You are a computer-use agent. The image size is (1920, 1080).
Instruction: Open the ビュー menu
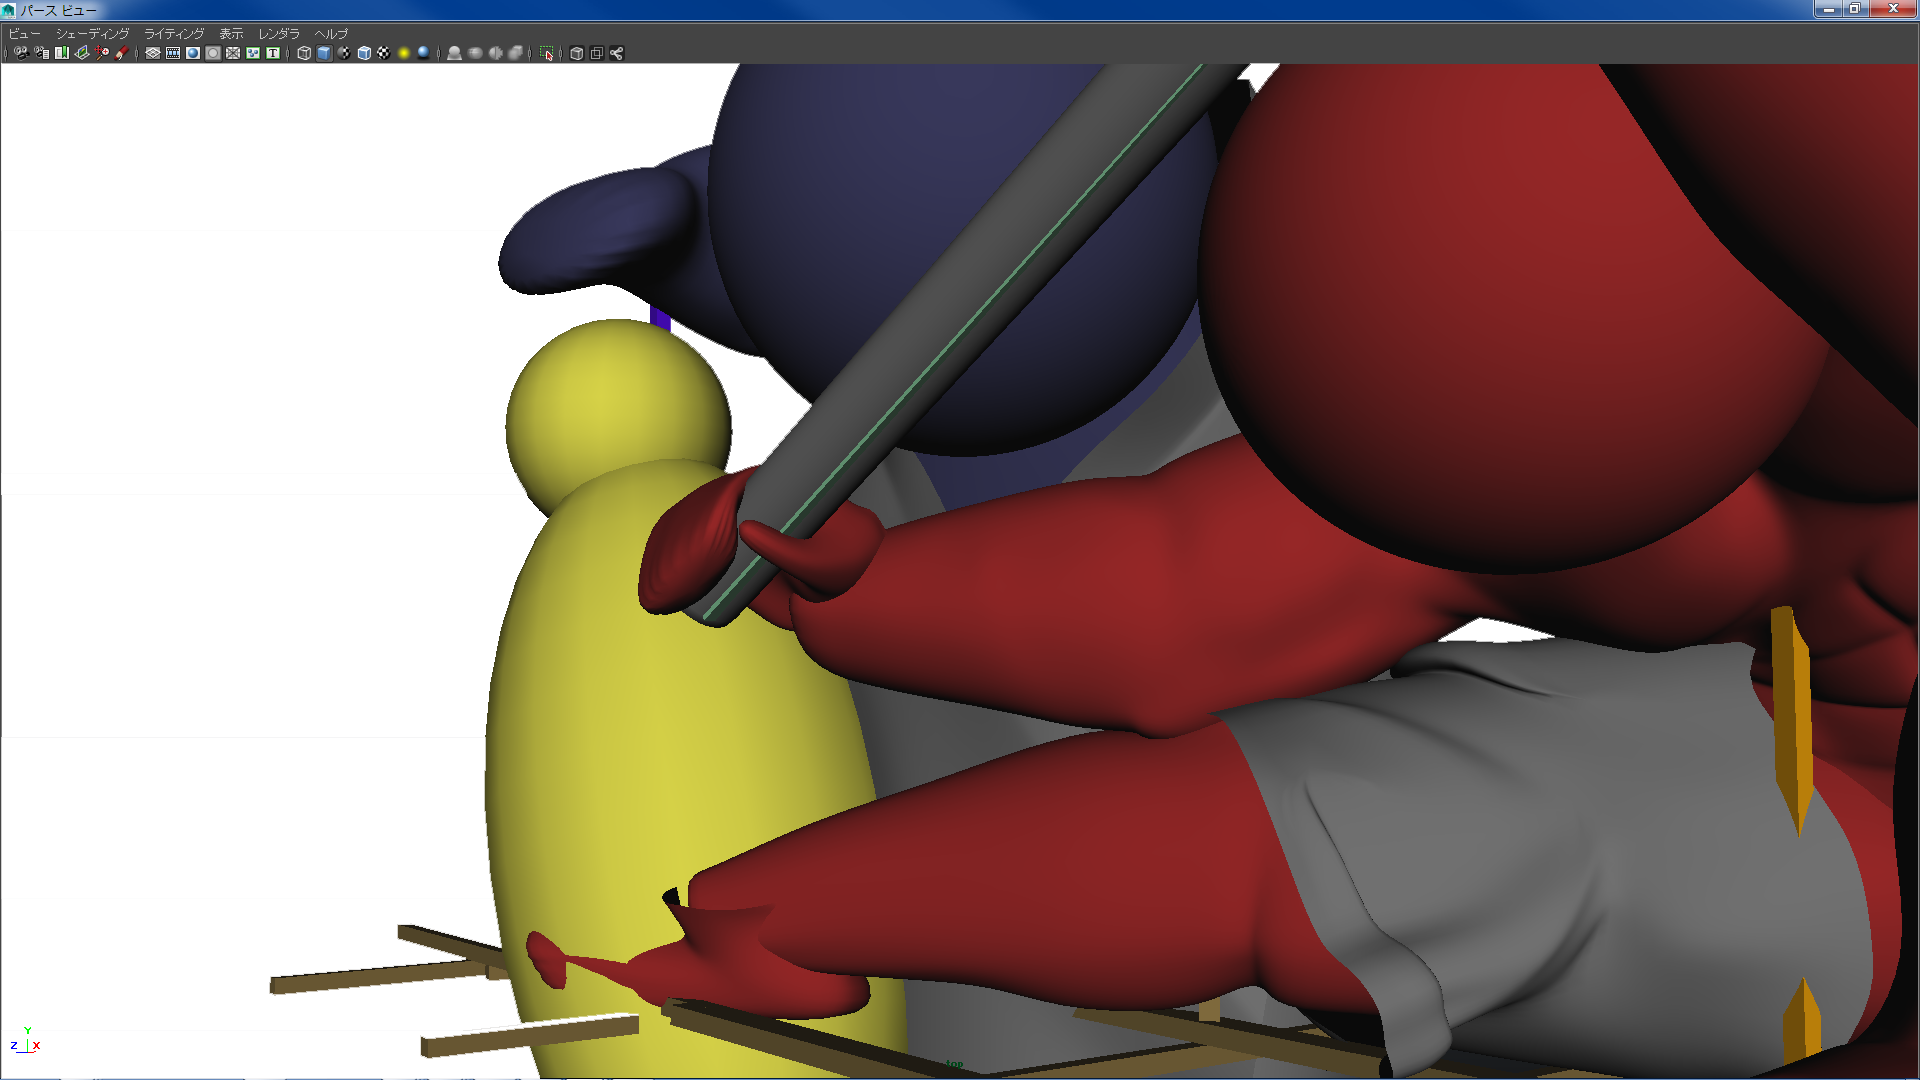pyautogui.click(x=24, y=33)
